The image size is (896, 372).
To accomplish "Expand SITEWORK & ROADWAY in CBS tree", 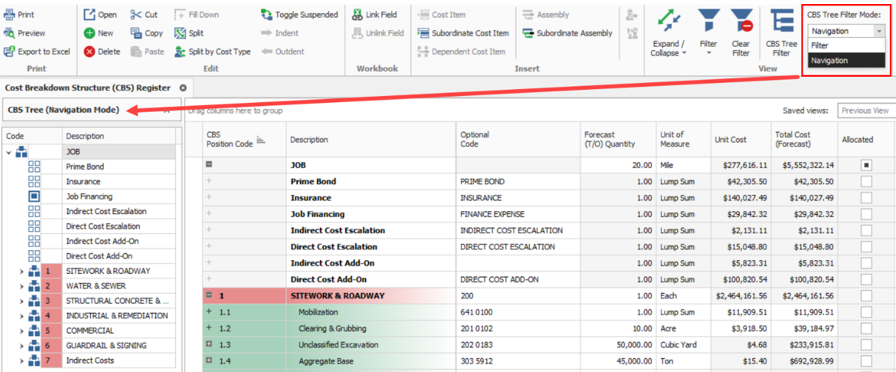I will coord(22,271).
